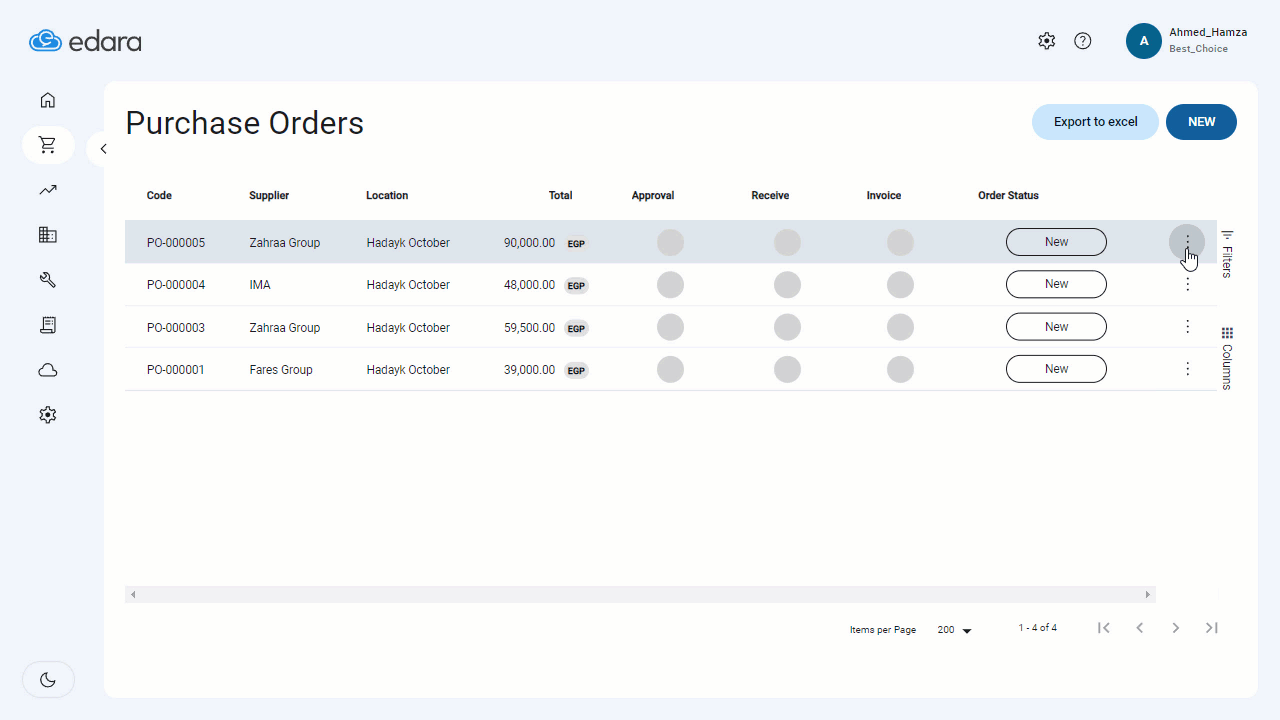This screenshot has width=1280, height=720.
Task: Open the Filters side panel
Action: 1227,253
